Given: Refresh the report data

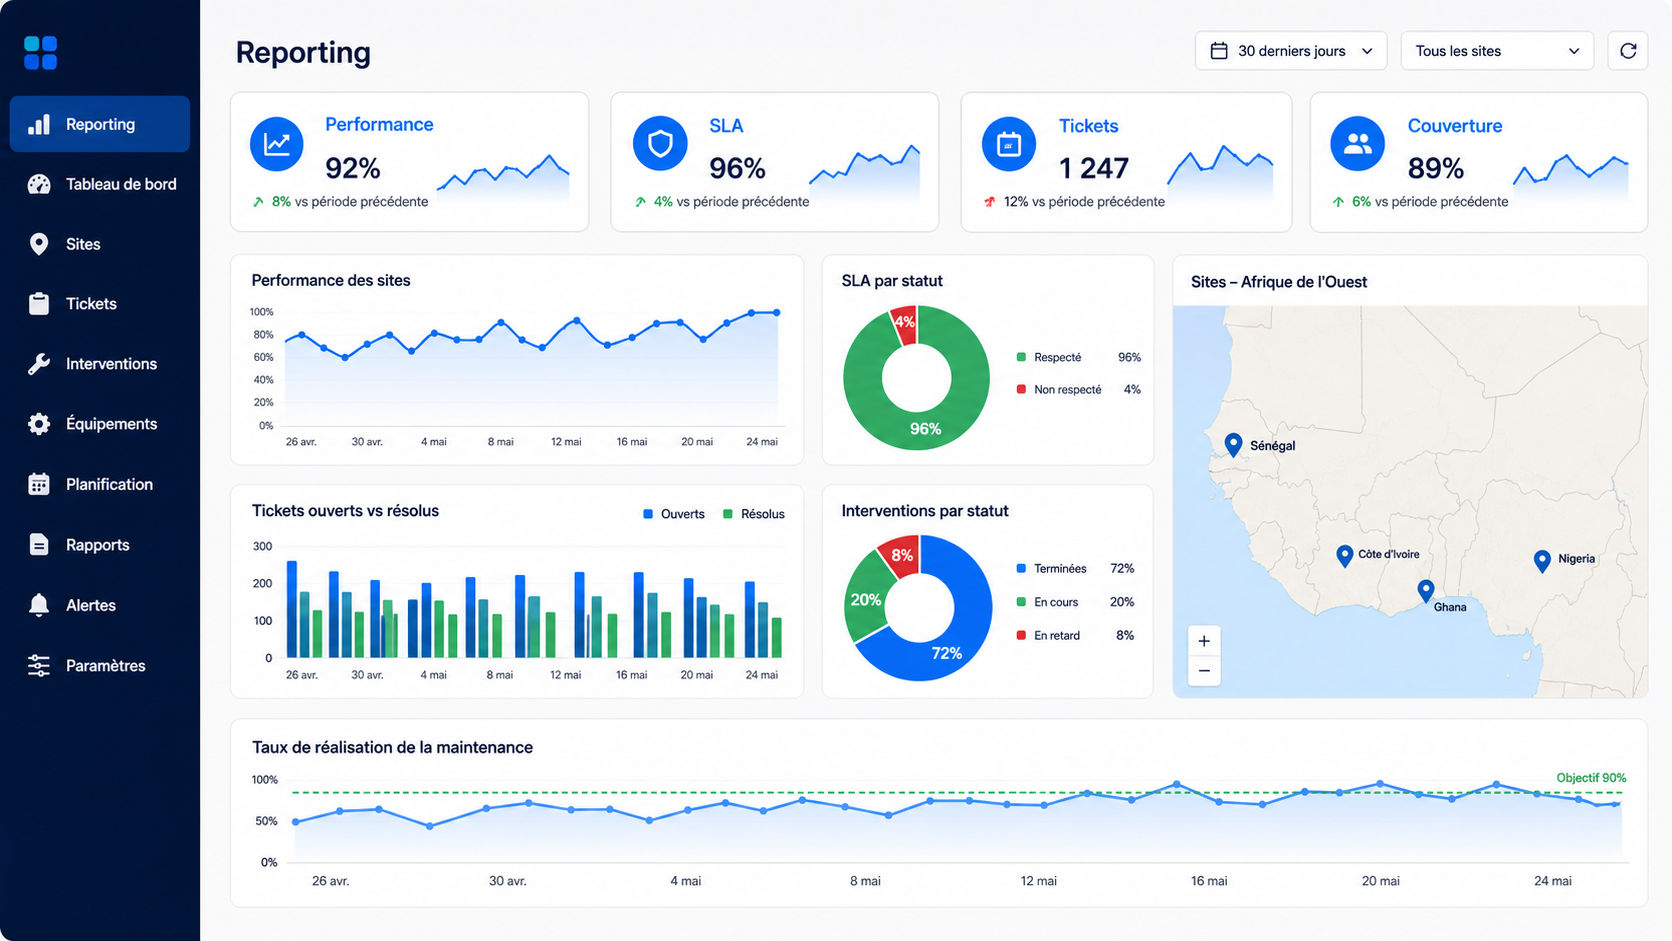Looking at the screenshot, I should [1628, 51].
